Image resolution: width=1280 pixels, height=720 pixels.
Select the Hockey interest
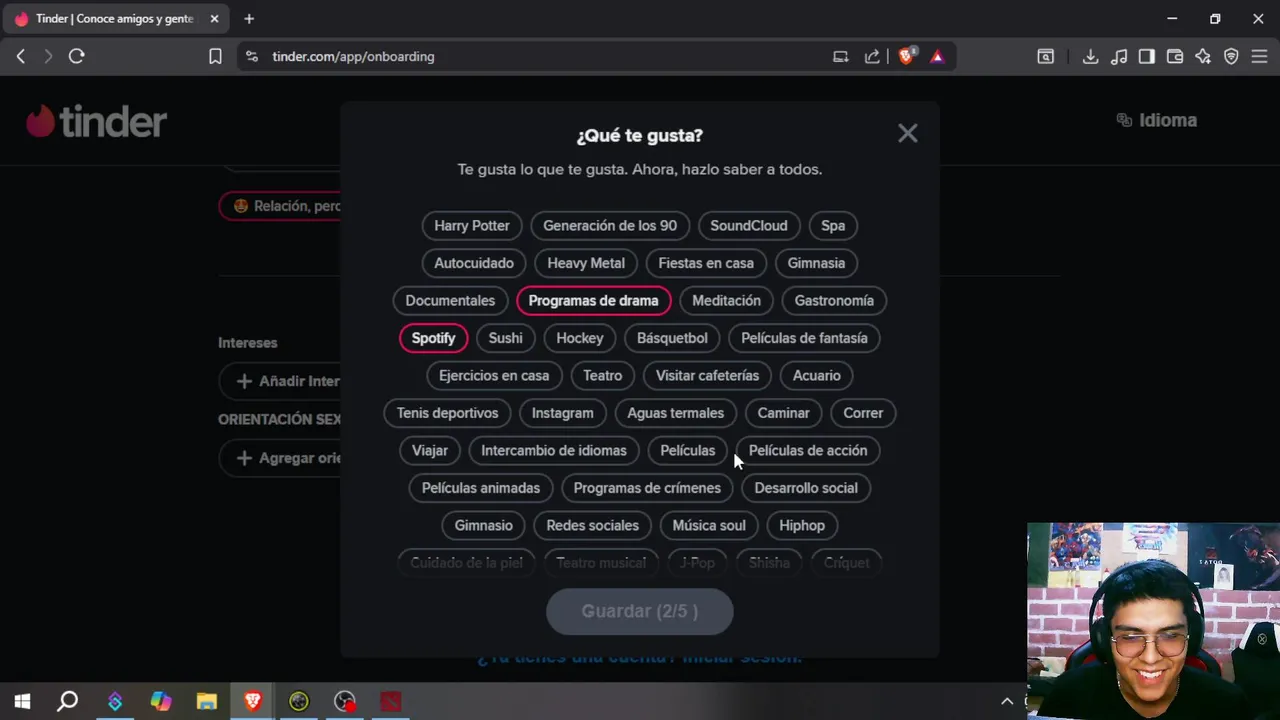point(580,338)
